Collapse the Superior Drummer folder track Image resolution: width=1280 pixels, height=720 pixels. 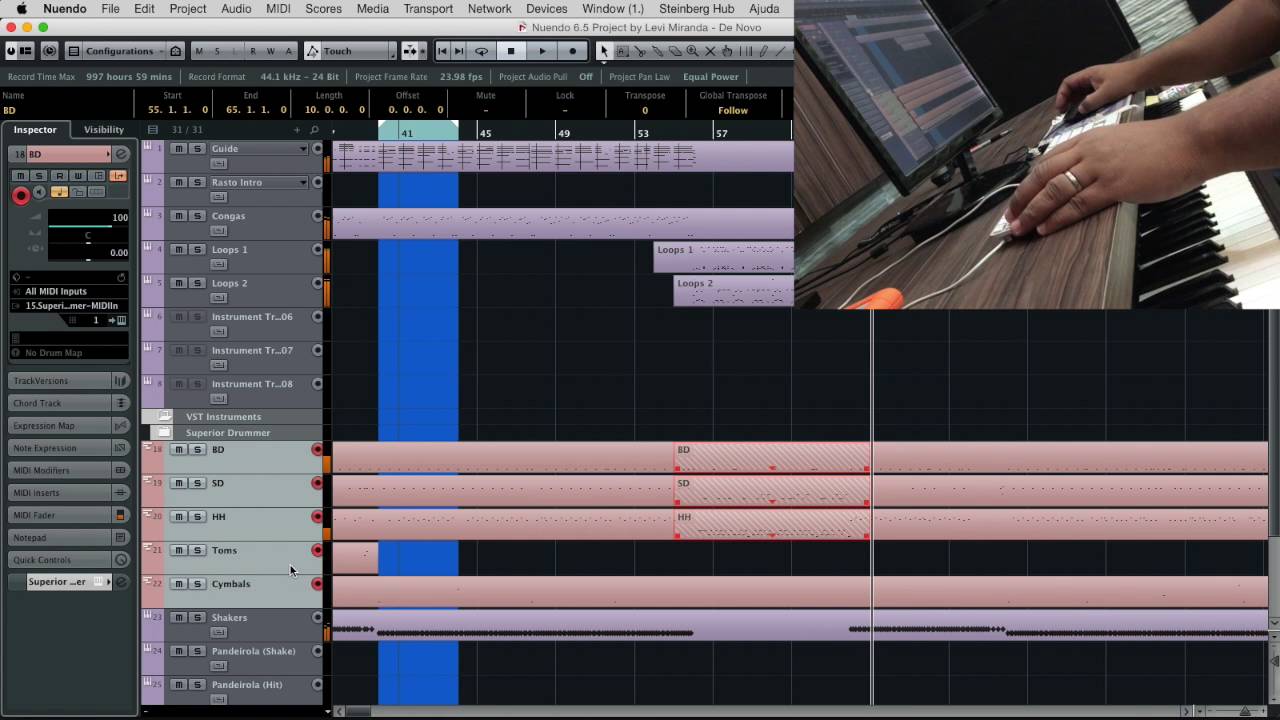coord(165,433)
